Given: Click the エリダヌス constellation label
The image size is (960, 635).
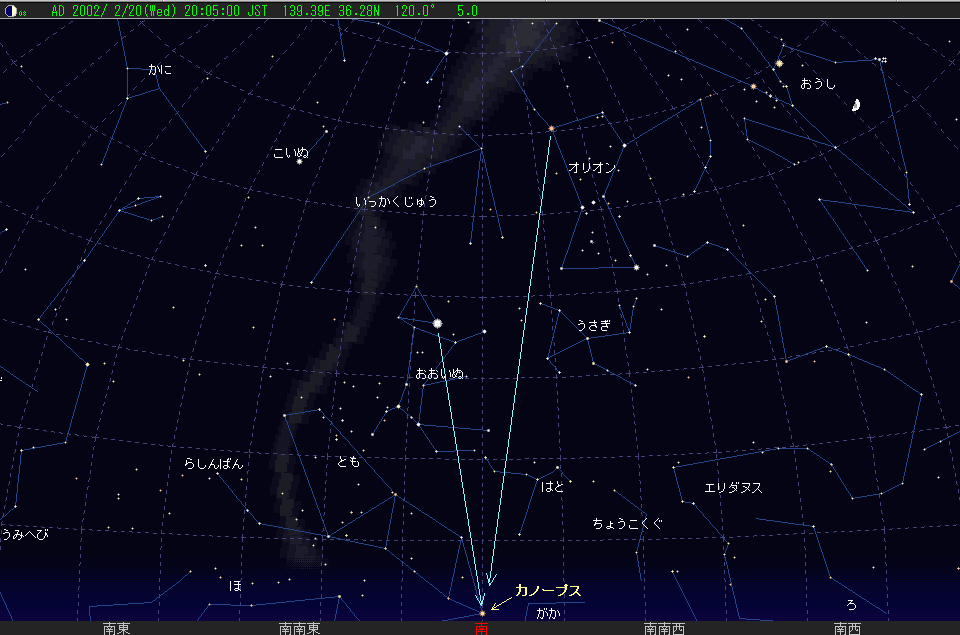Looking at the screenshot, I should [x=733, y=488].
